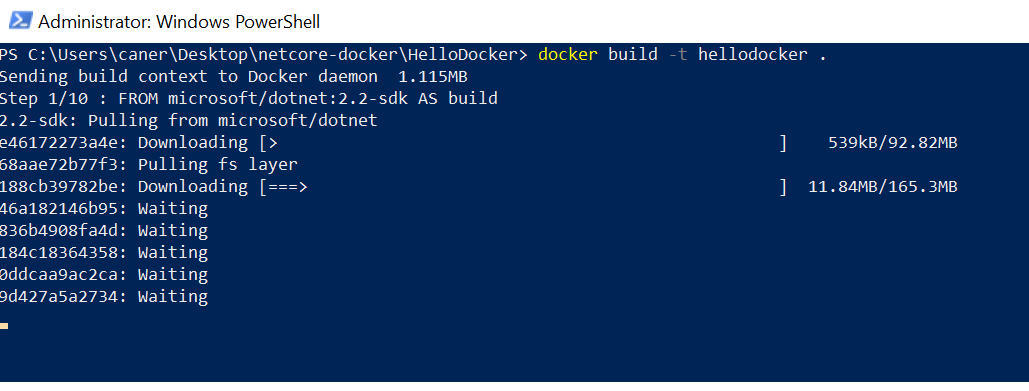This screenshot has width=1029, height=391.
Task: Click the -t flag in the command
Action: (677, 54)
